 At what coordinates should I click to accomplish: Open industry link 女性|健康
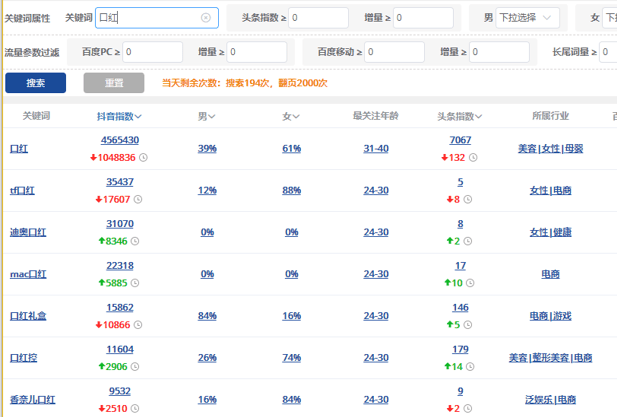tap(550, 232)
